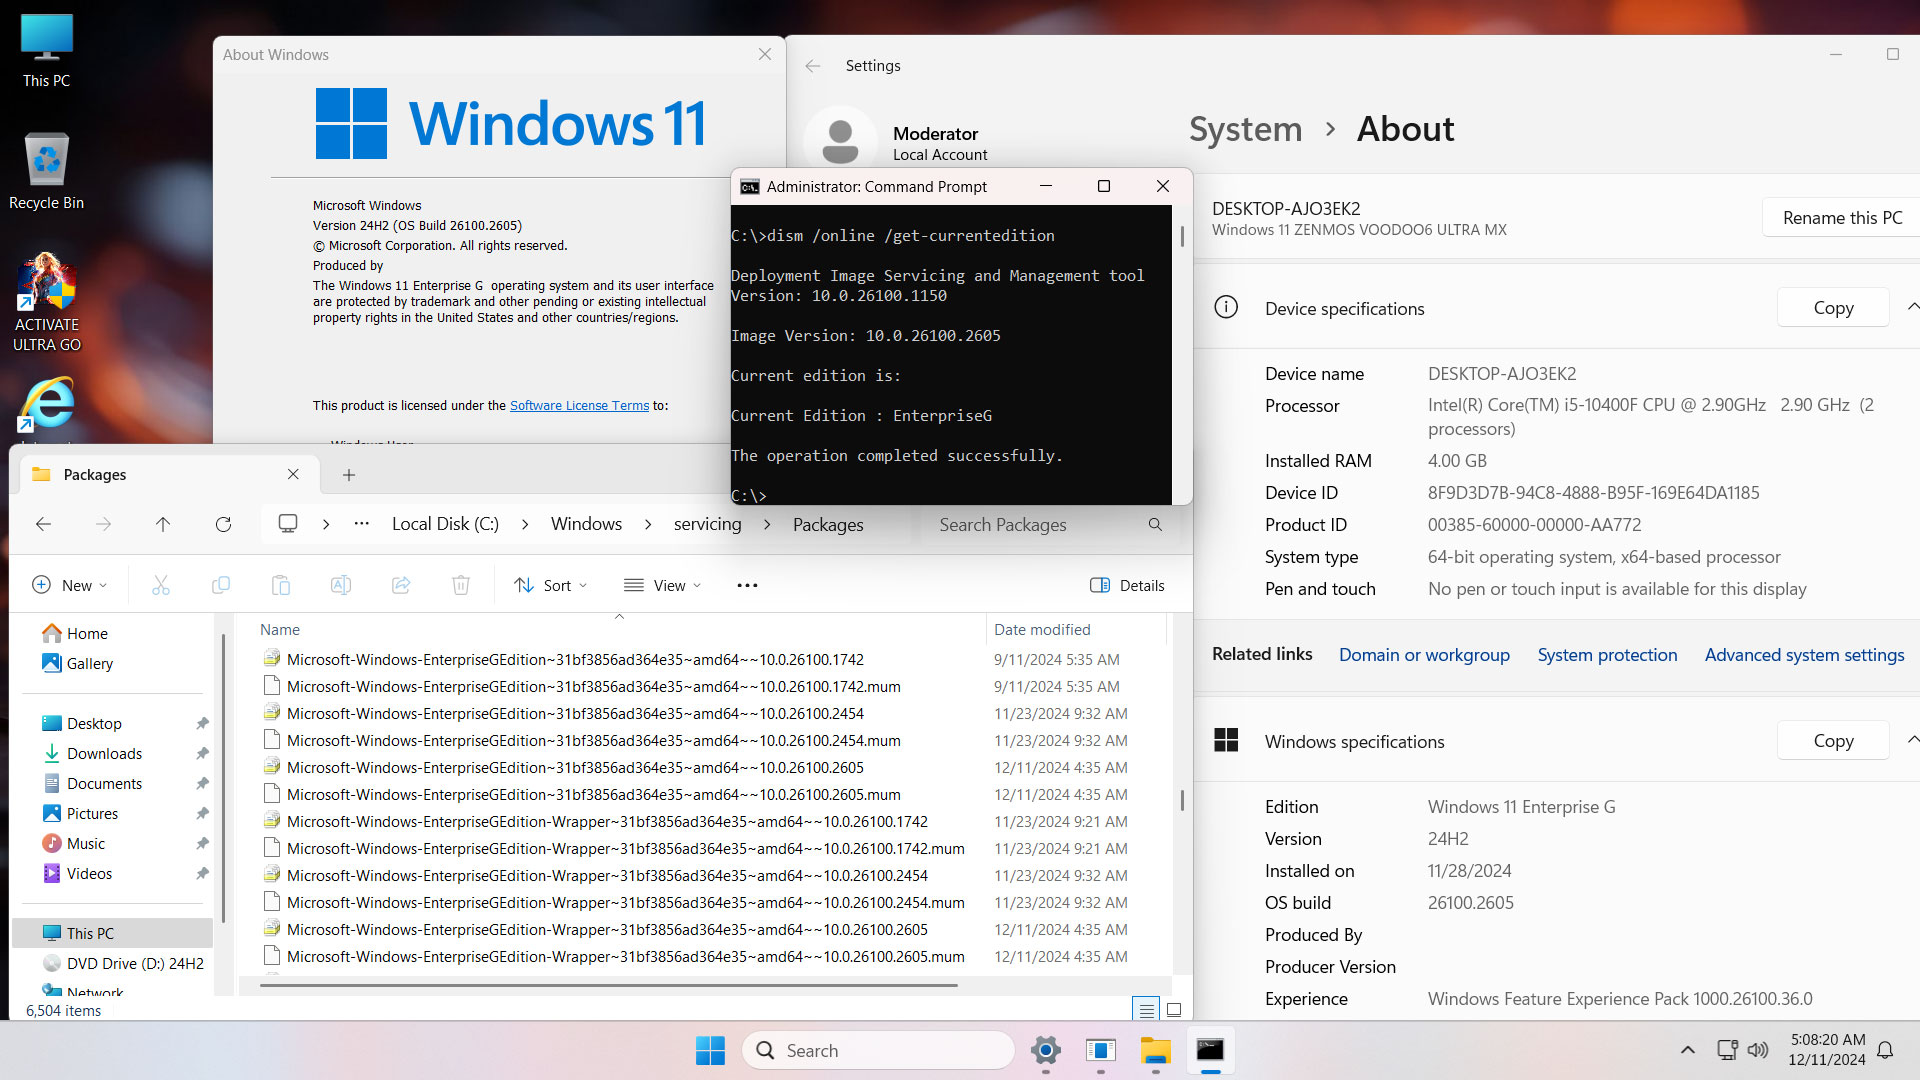Viewport: 1920px width, 1080px height.
Task: Close the Packages tab
Action: click(x=293, y=474)
